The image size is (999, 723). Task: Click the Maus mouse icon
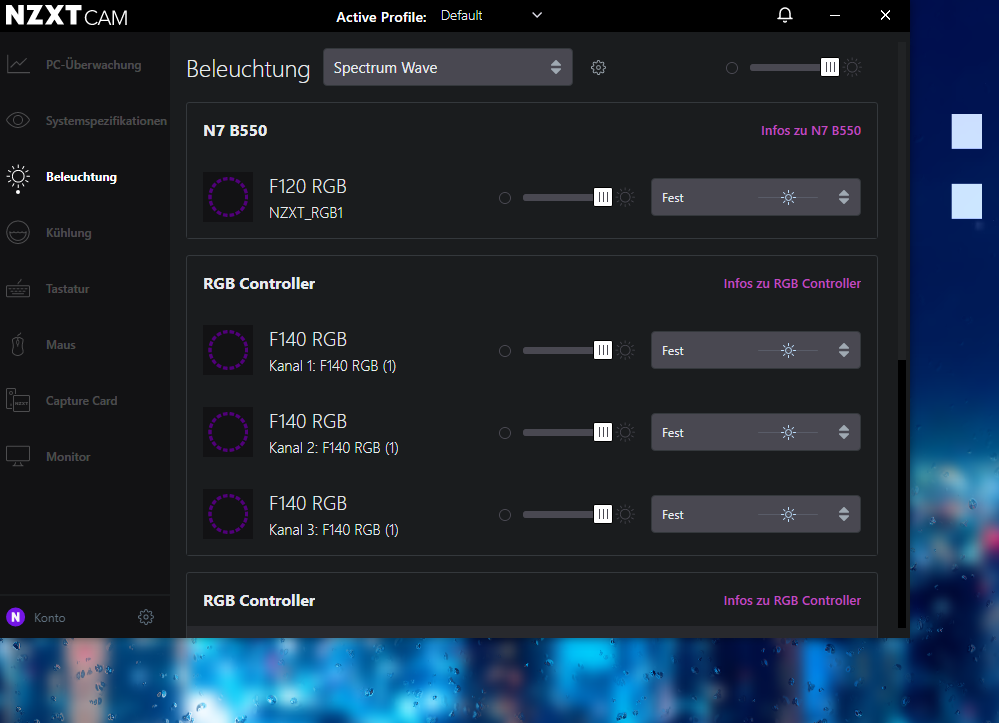pyautogui.click(x=18, y=345)
